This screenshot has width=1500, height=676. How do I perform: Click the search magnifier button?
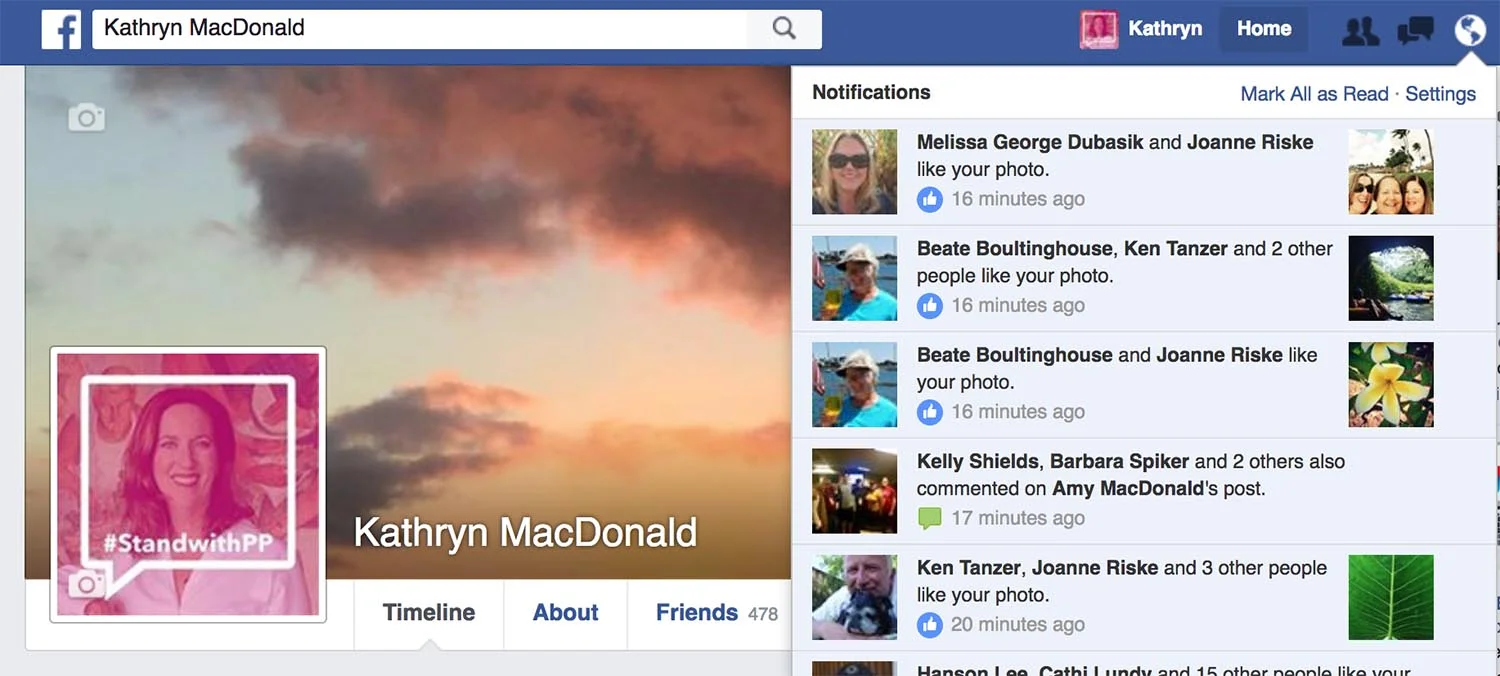click(784, 29)
